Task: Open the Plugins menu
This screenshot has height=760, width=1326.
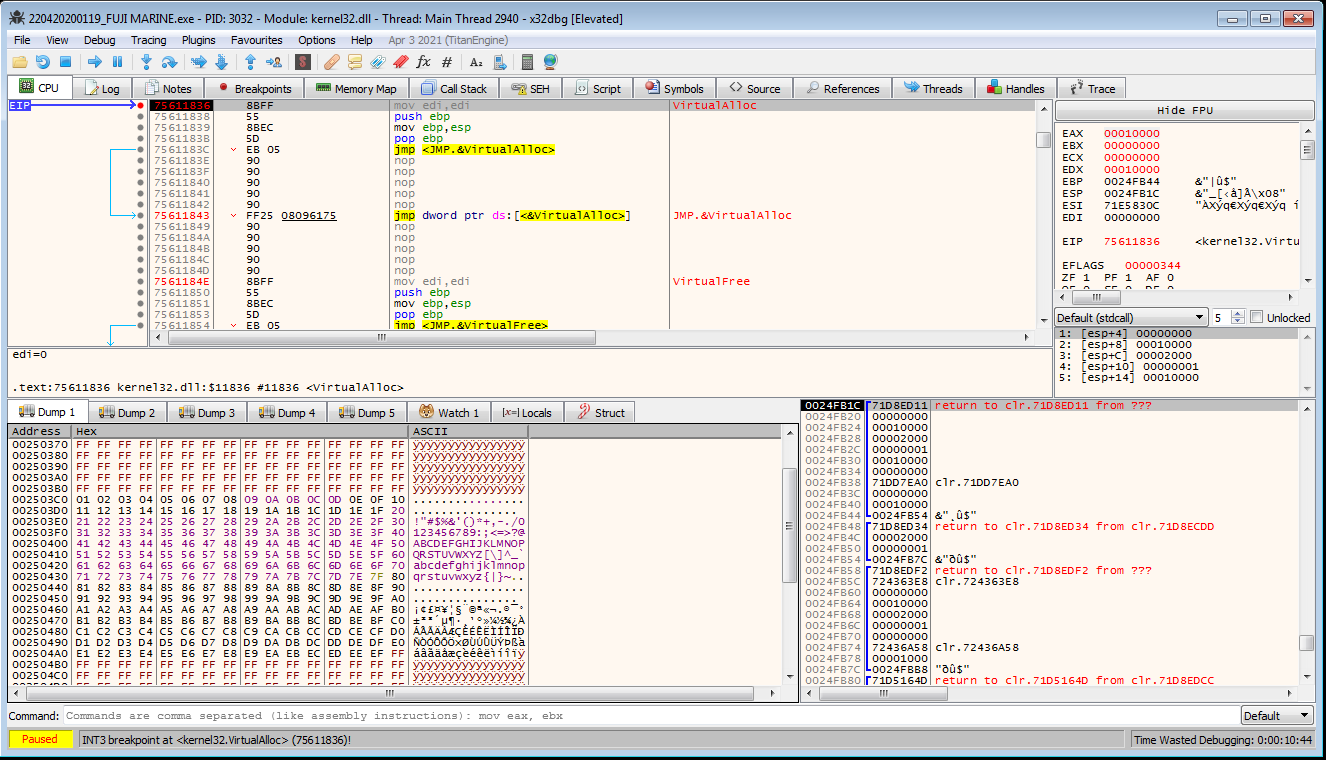Action: (198, 40)
